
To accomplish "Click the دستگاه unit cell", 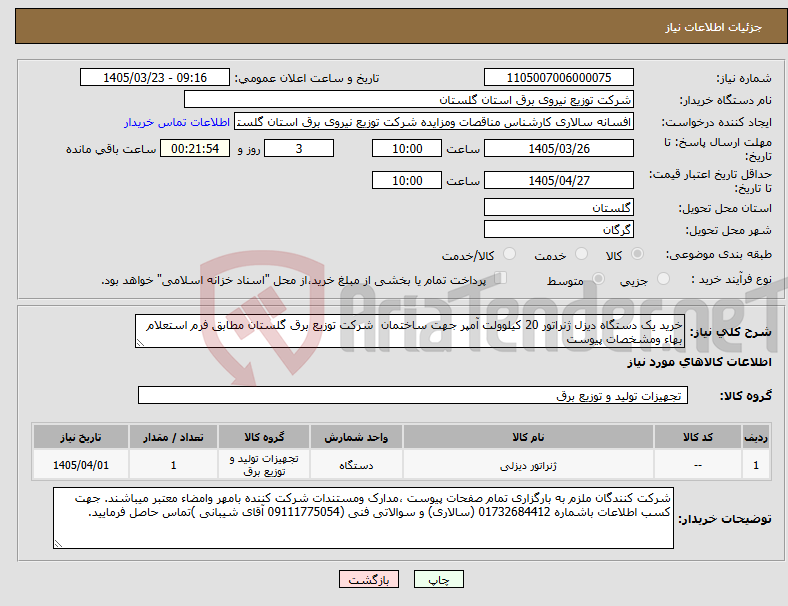I will 356,465.
